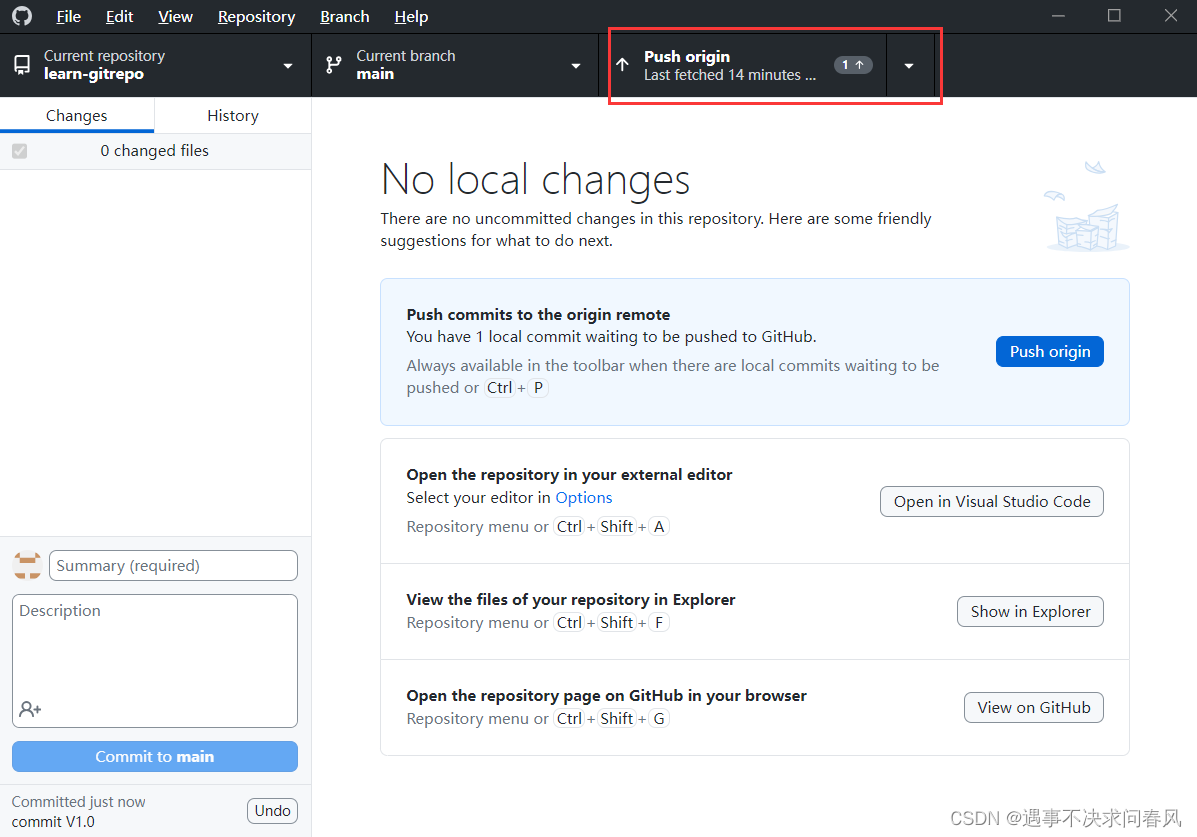The image size is (1197, 837).
Task: Open the Branch menu
Action: pyautogui.click(x=344, y=16)
